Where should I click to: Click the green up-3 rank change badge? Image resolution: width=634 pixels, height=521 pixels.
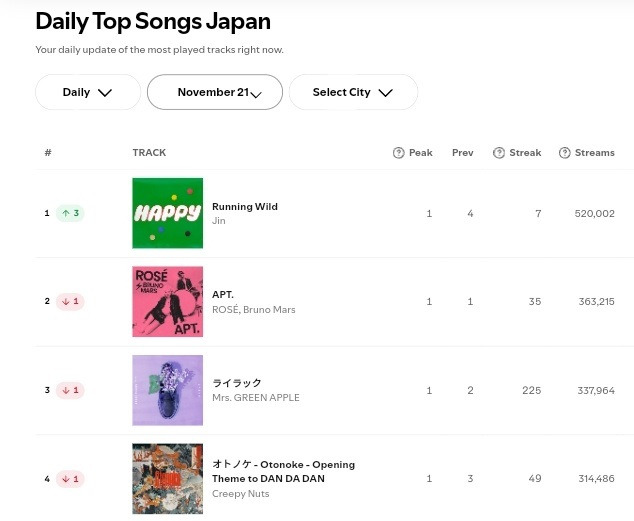tap(70, 213)
